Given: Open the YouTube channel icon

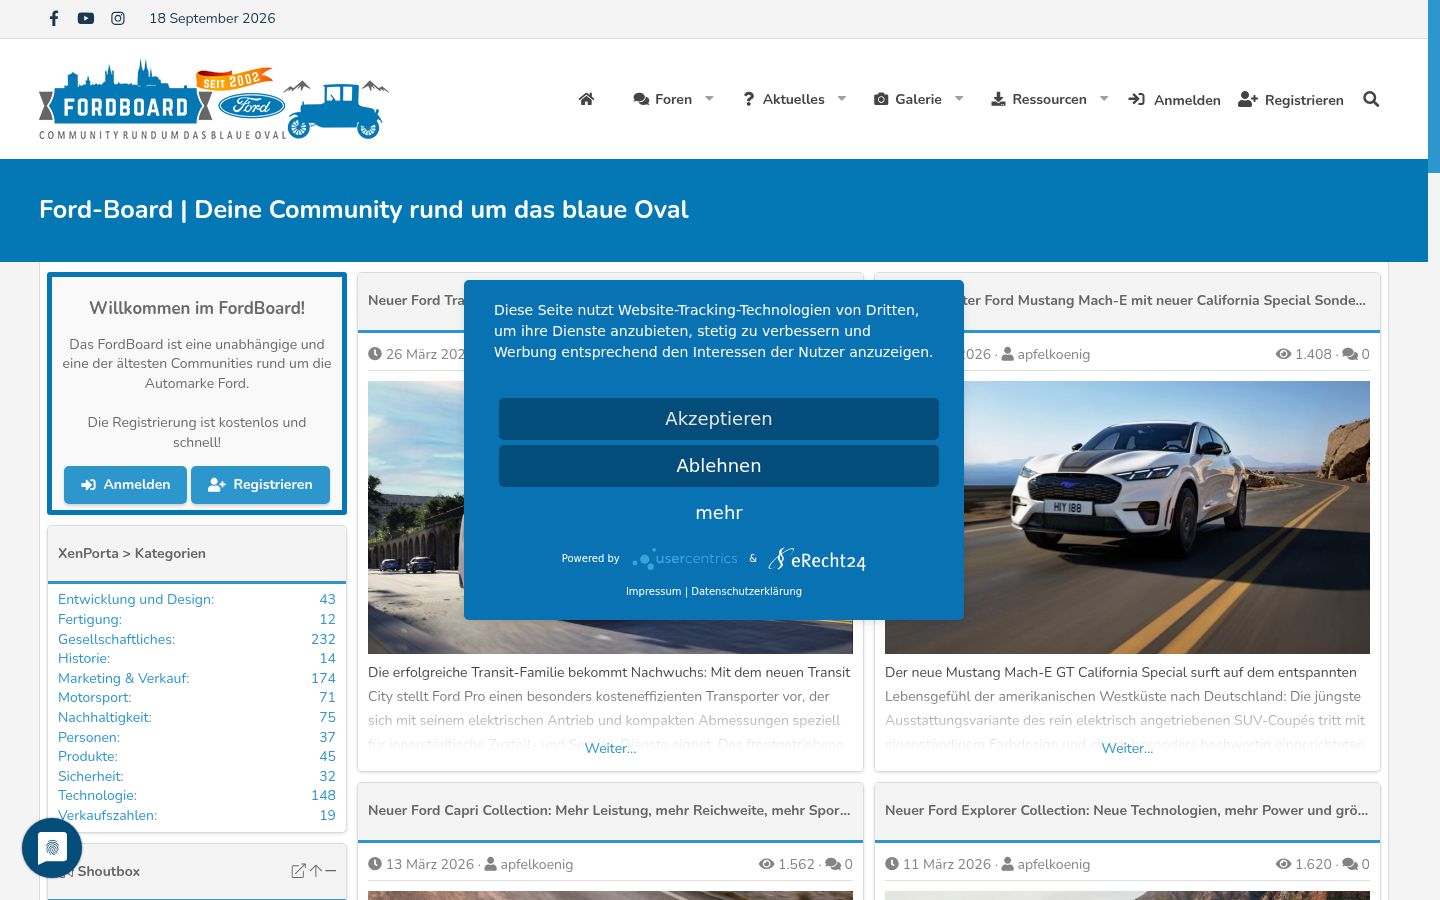Looking at the screenshot, I should click(86, 18).
